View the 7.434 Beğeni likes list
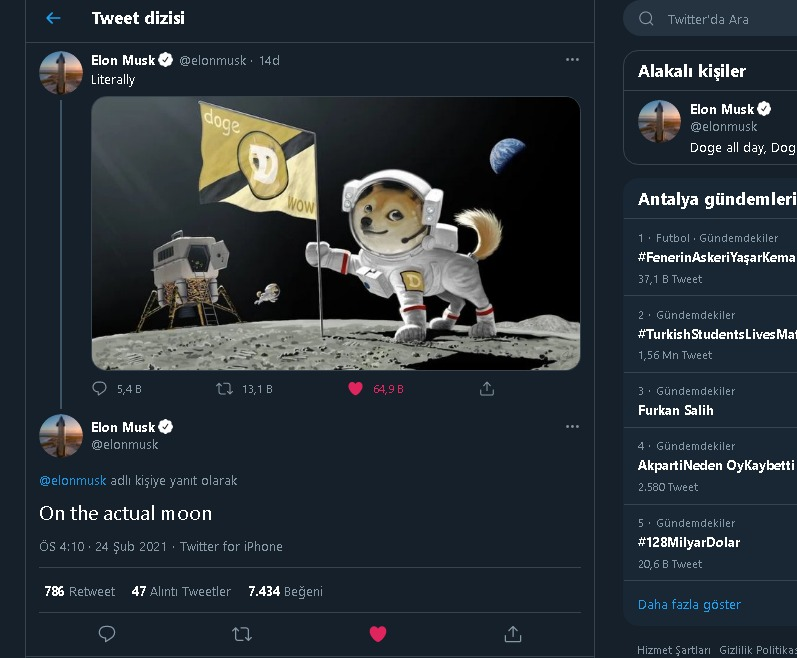797x658 pixels. coord(285,591)
